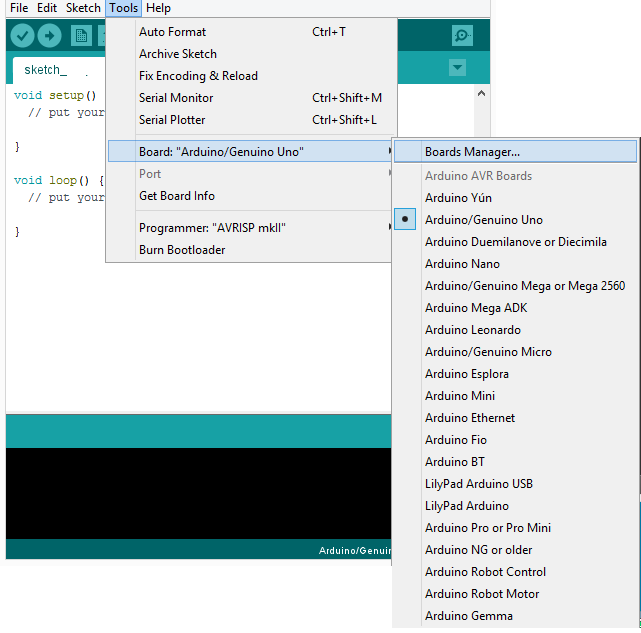Select Arduino Yún board
The width and height of the screenshot is (641, 633).
(x=515, y=198)
